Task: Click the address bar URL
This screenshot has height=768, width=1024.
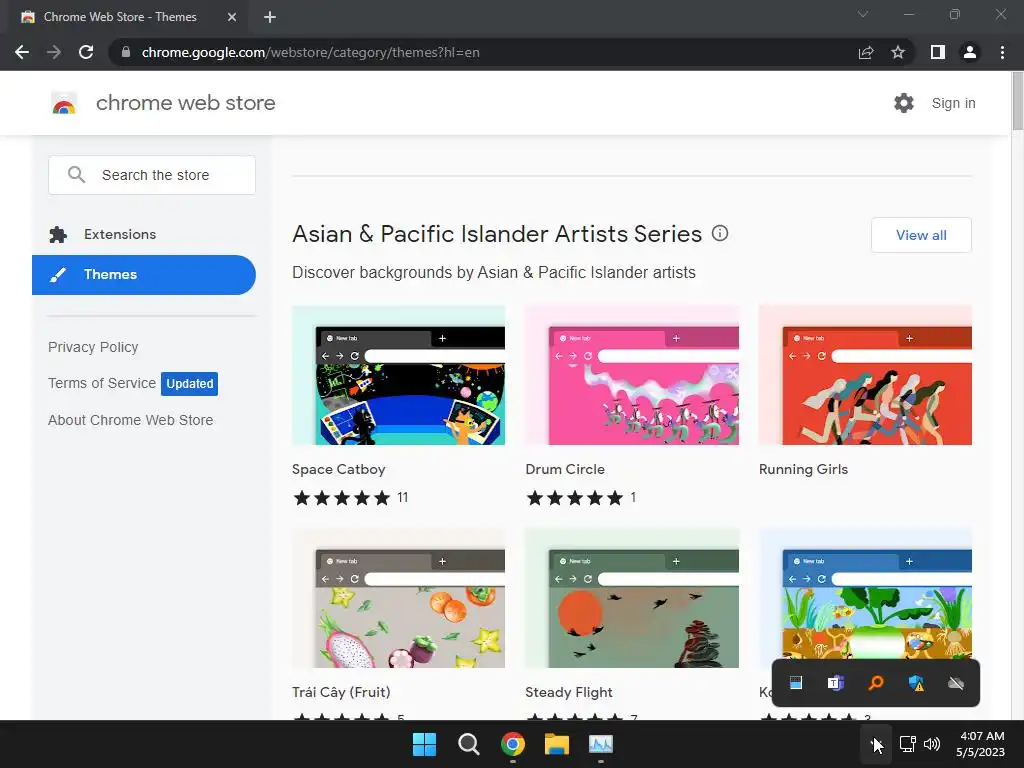Action: pyautogui.click(x=310, y=52)
